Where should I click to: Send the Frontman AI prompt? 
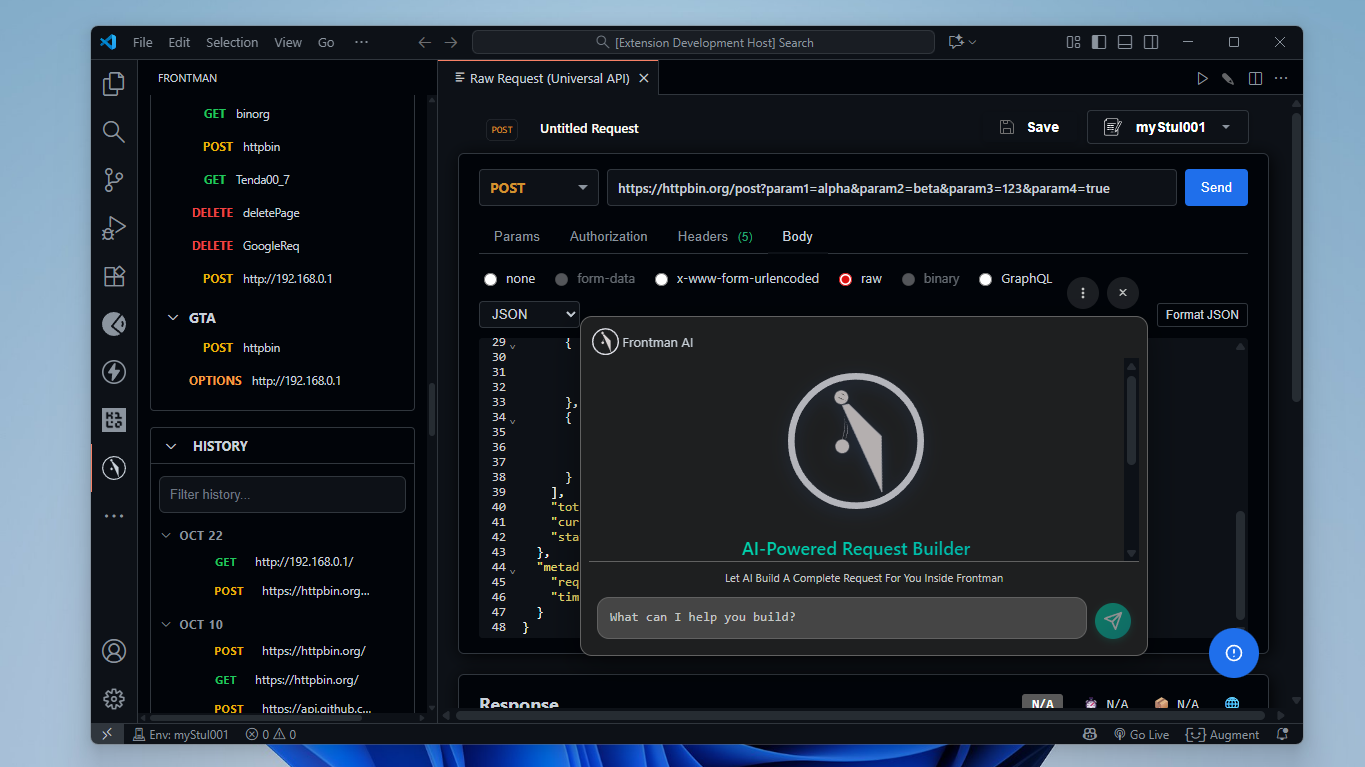(x=1113, y=620)
